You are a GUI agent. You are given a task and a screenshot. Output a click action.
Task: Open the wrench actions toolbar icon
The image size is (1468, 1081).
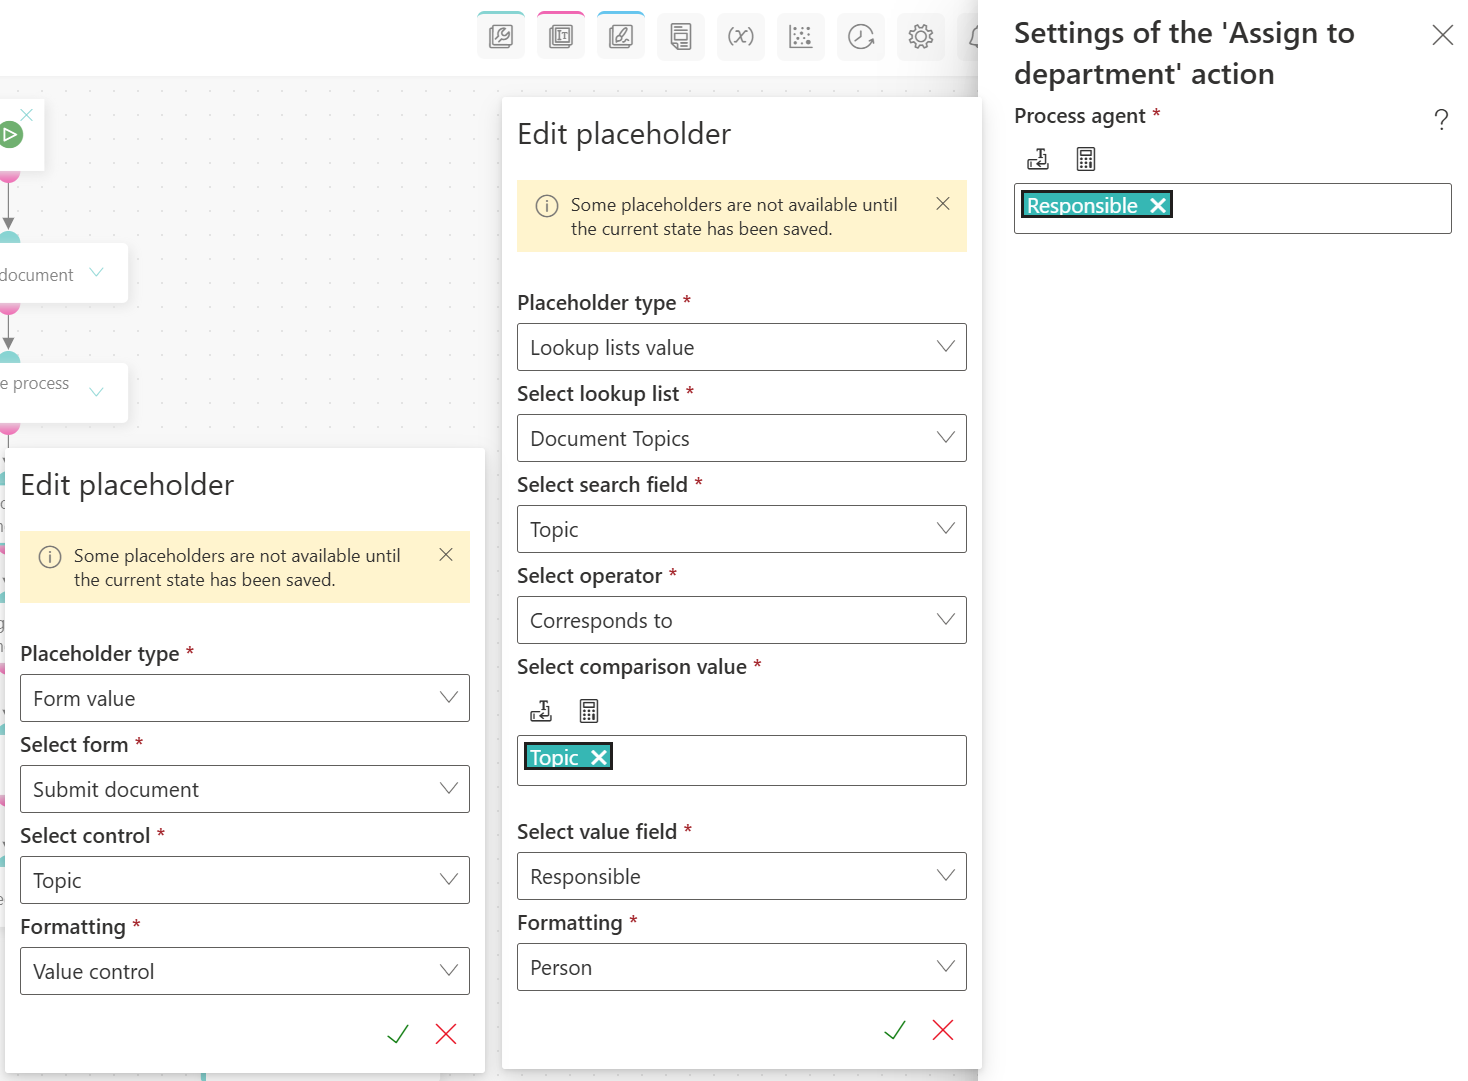[x=501, y=37]
